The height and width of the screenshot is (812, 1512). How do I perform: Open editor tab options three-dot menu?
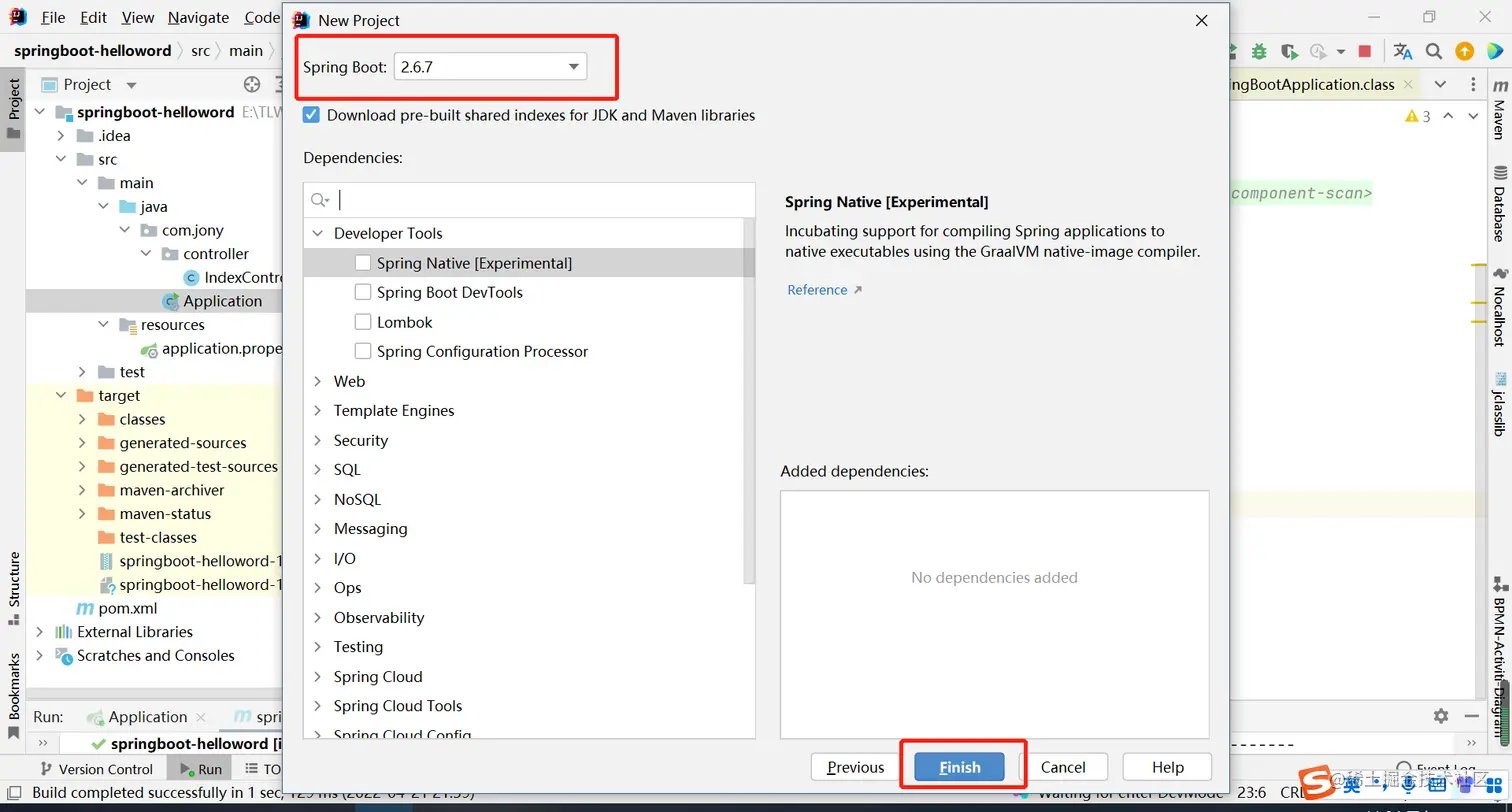pyautogui.click(x=1471, y=85)
